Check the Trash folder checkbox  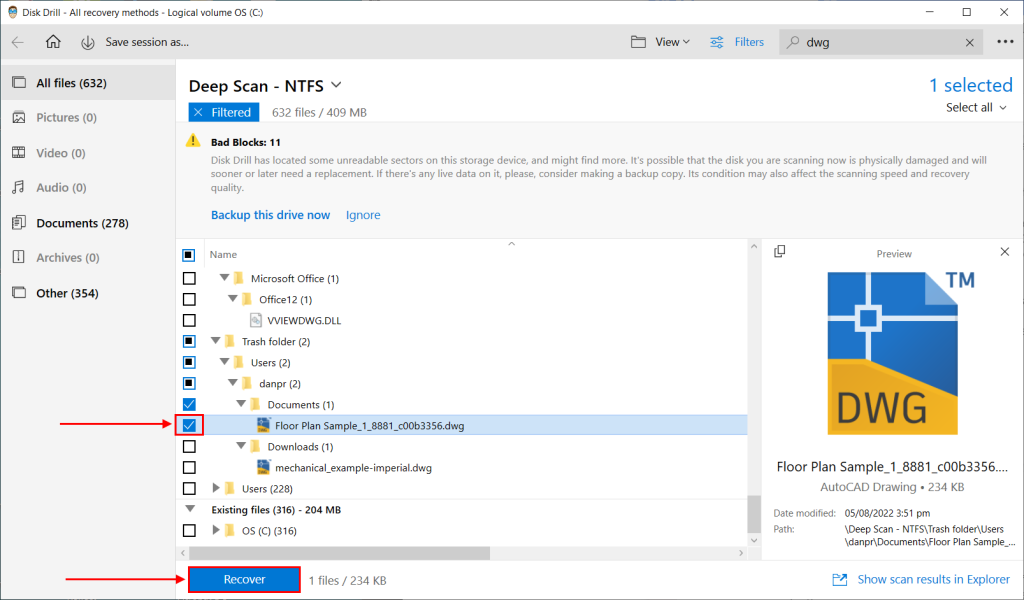click(189, 341)
